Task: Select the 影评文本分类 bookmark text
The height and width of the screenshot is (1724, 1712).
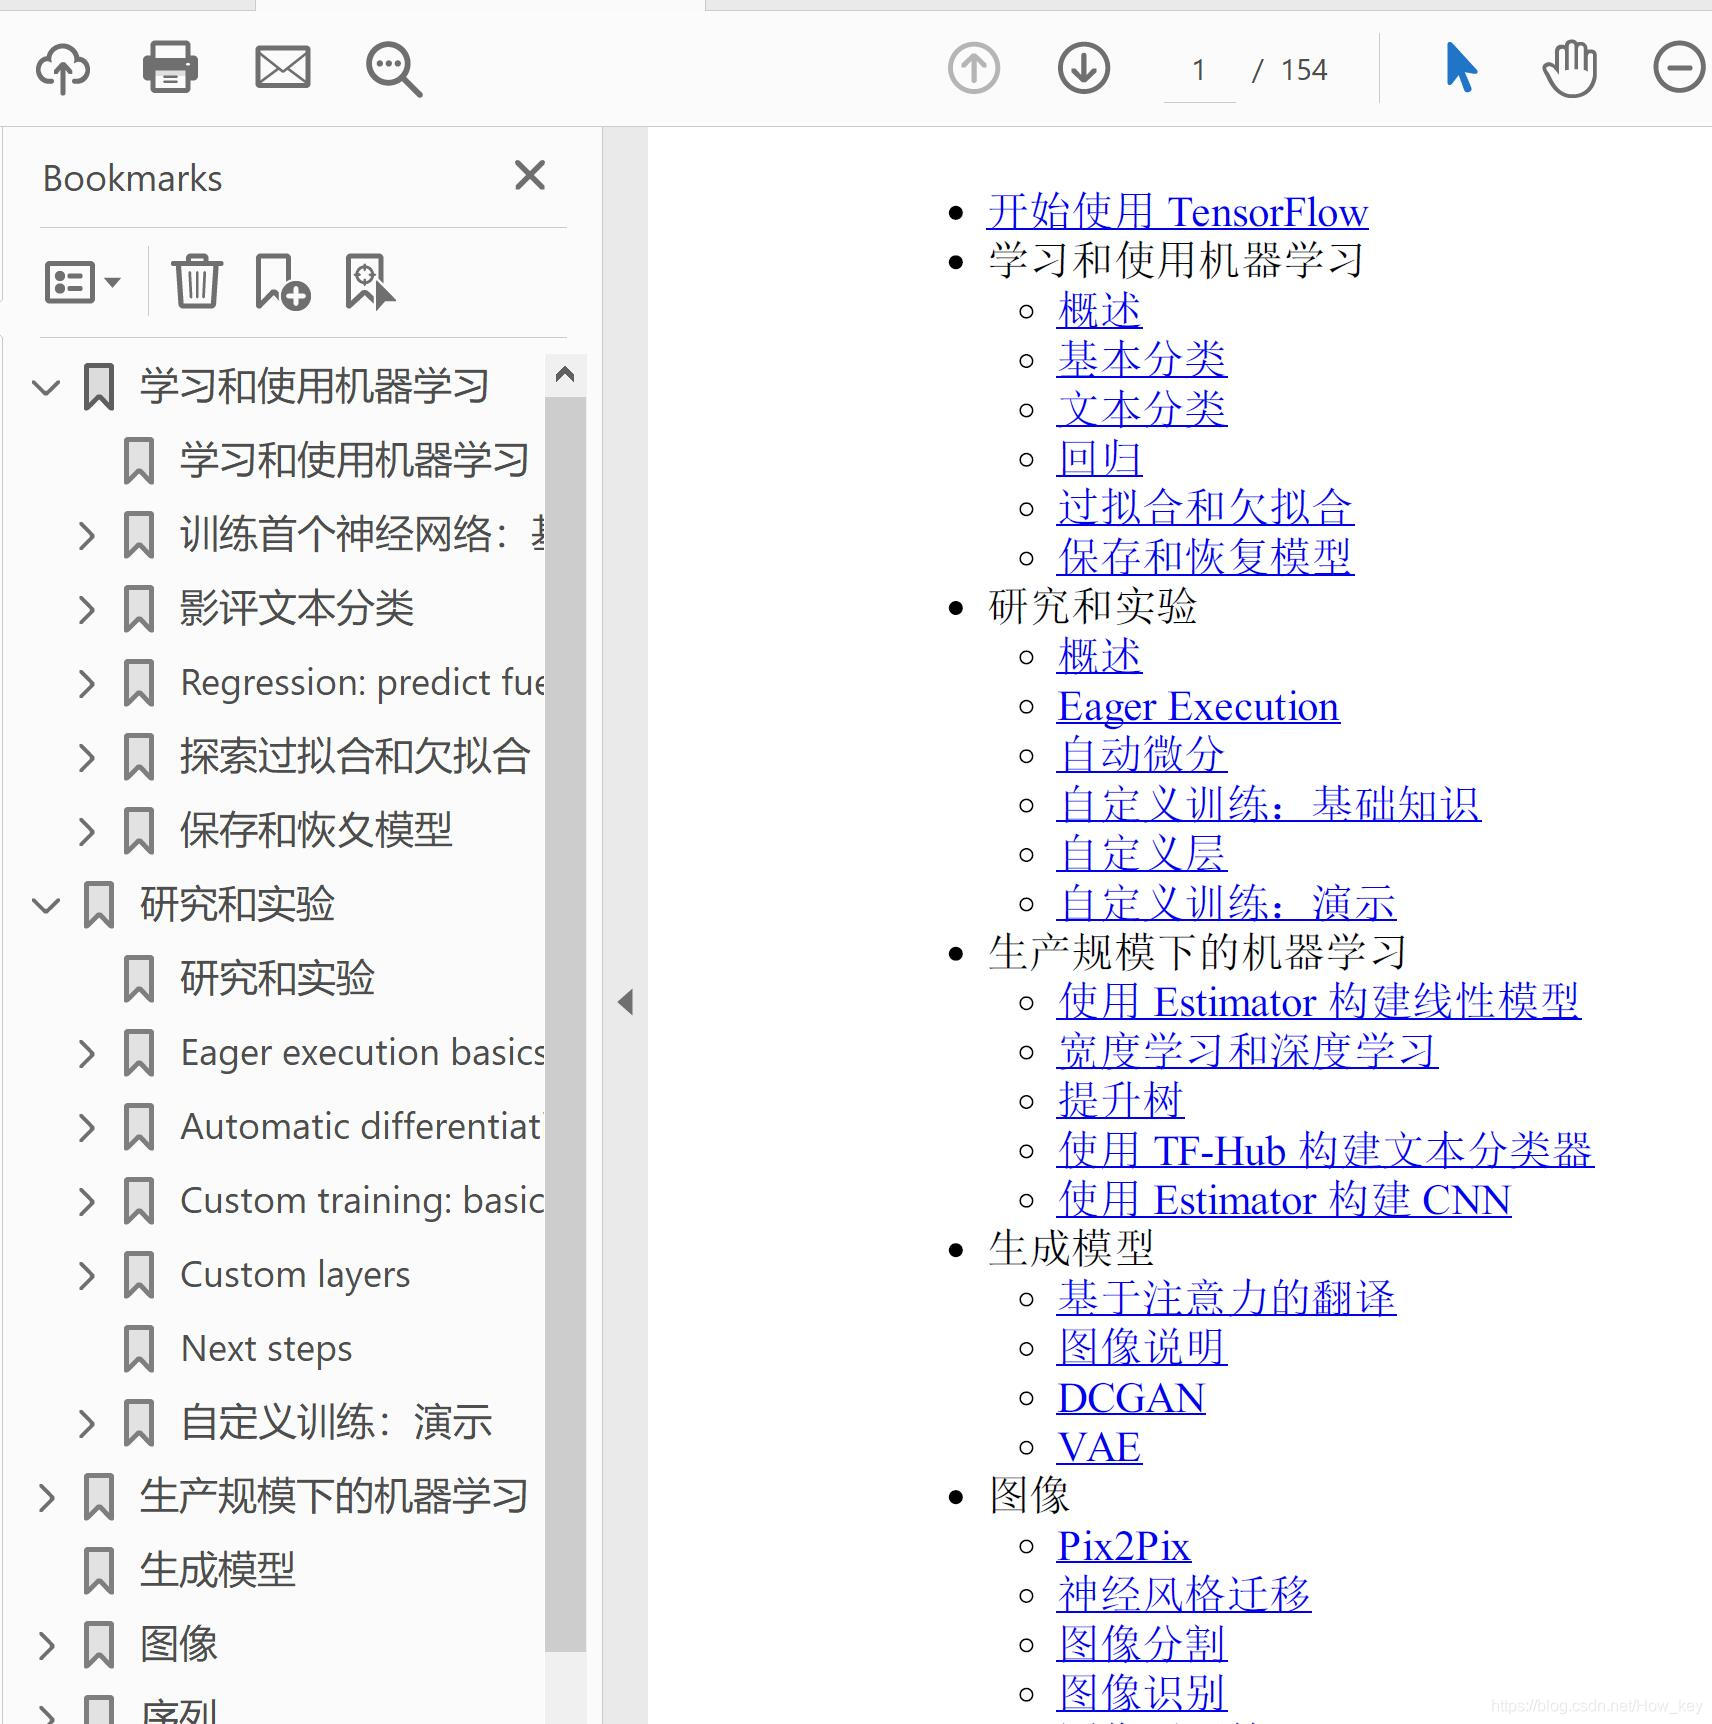Action: (x=297, y=608)
